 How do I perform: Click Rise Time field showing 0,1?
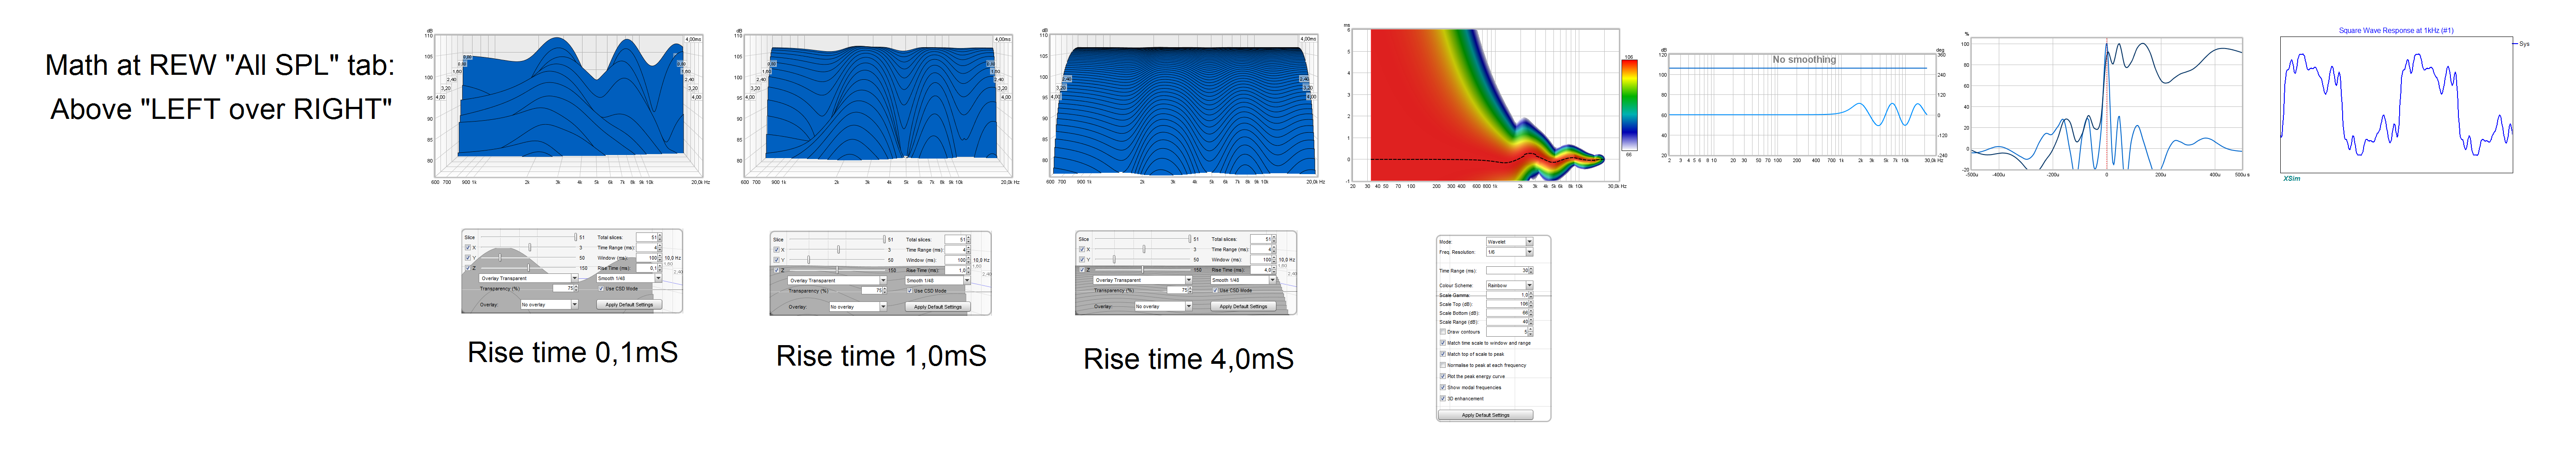point(648,268)
